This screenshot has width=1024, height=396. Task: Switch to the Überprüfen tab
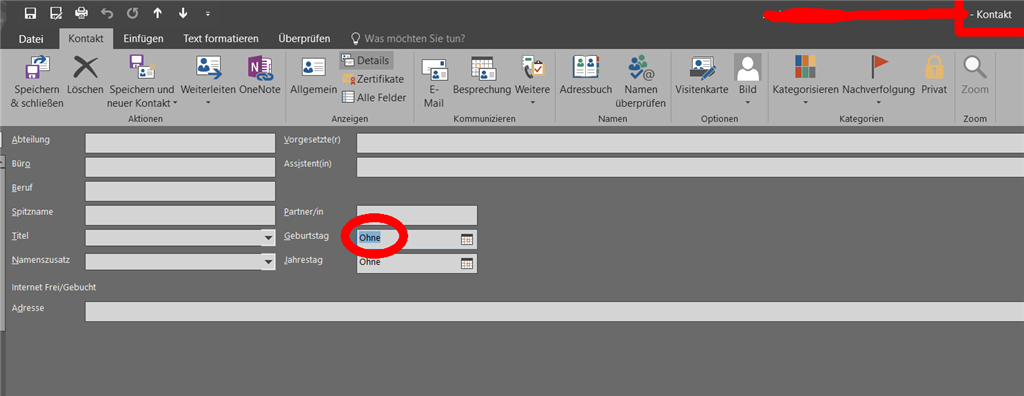[304, 39]
